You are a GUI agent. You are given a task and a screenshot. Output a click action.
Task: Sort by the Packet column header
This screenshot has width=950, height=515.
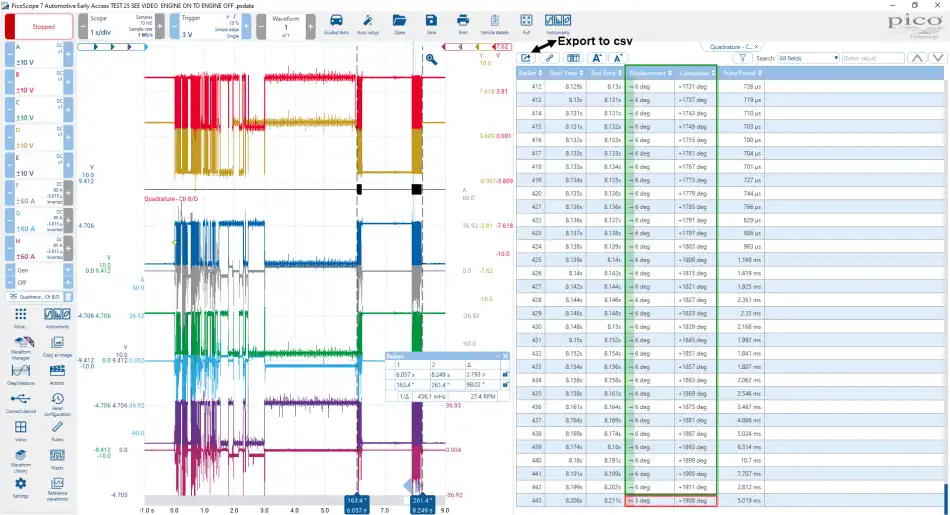pos(530,73)
